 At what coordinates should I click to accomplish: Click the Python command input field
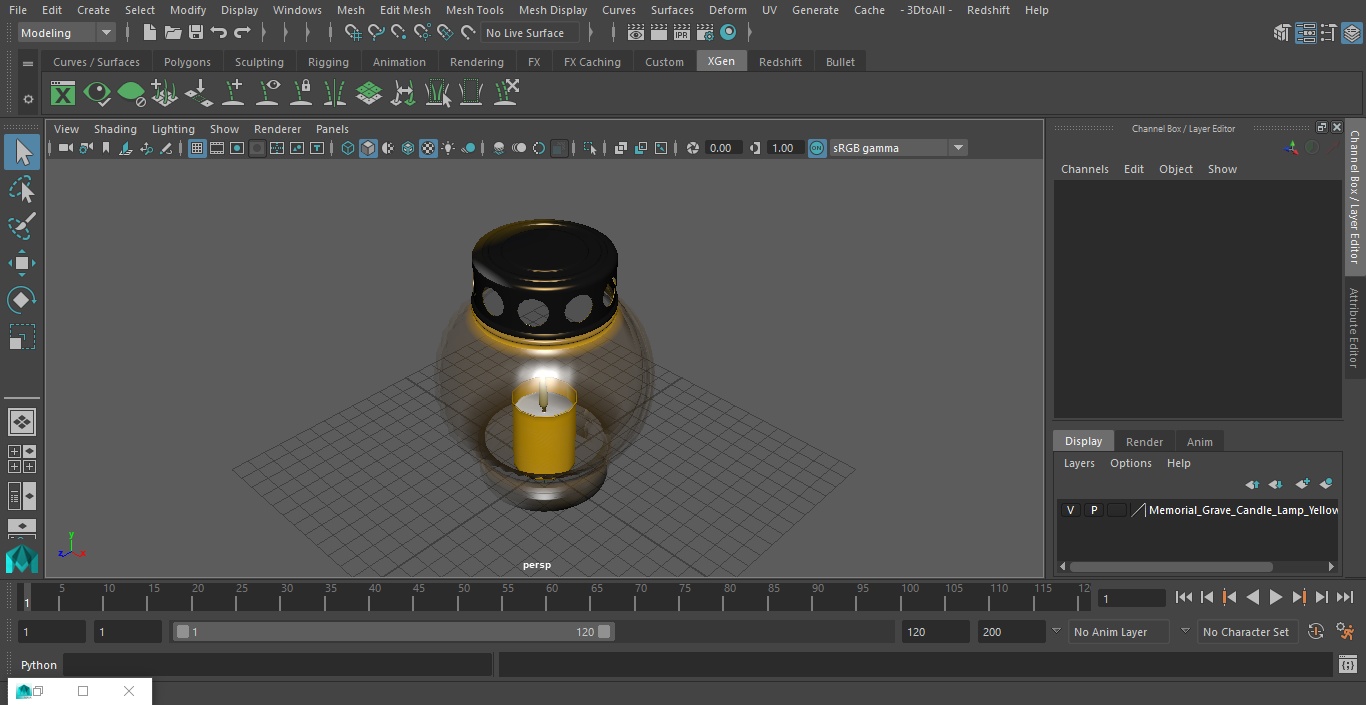pos(278,665)
